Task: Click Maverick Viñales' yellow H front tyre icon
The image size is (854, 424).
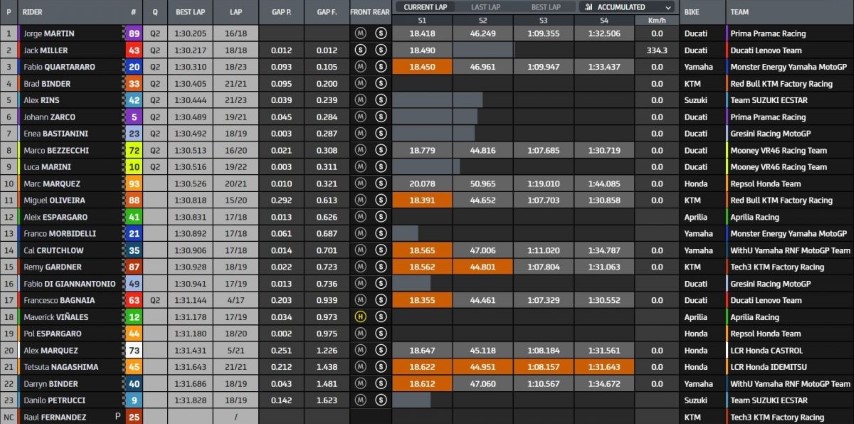Action: pos(360,317)
